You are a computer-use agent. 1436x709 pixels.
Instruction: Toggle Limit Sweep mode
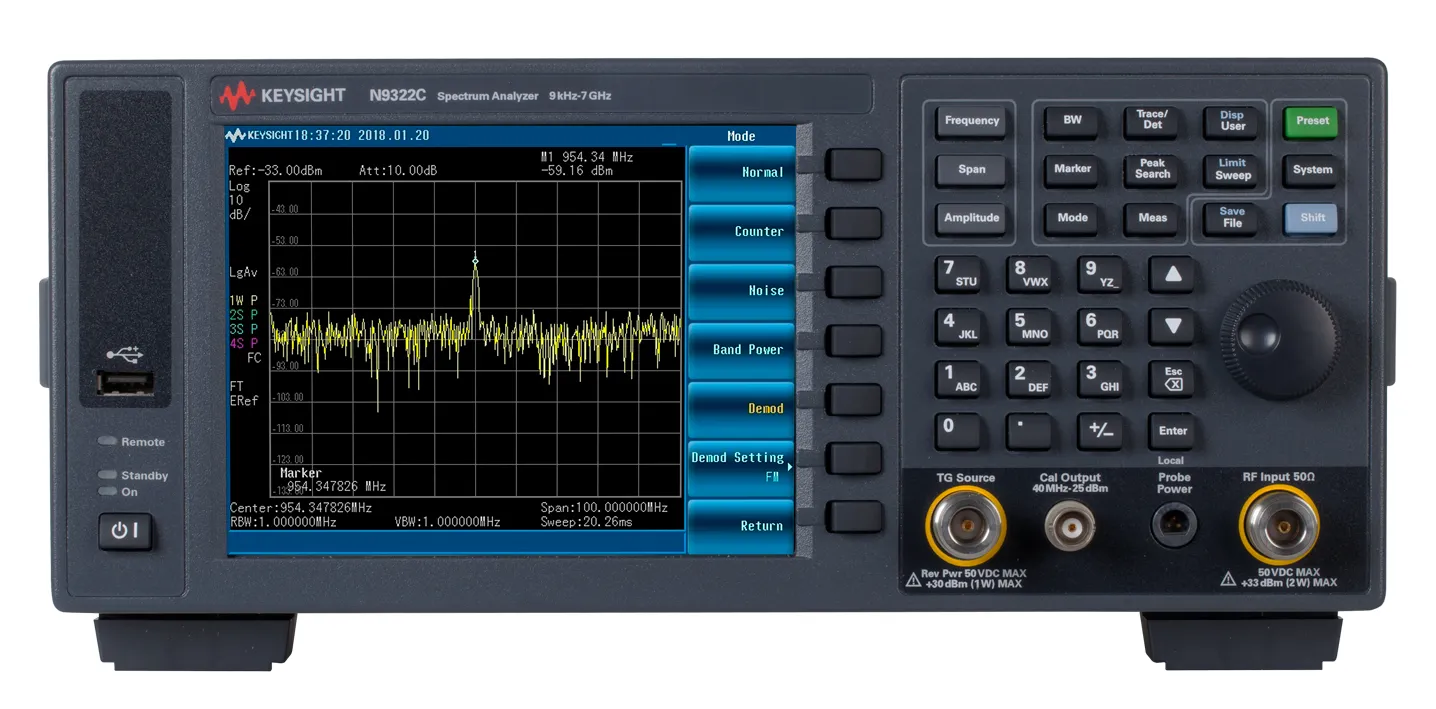[x=1231, y=170]
